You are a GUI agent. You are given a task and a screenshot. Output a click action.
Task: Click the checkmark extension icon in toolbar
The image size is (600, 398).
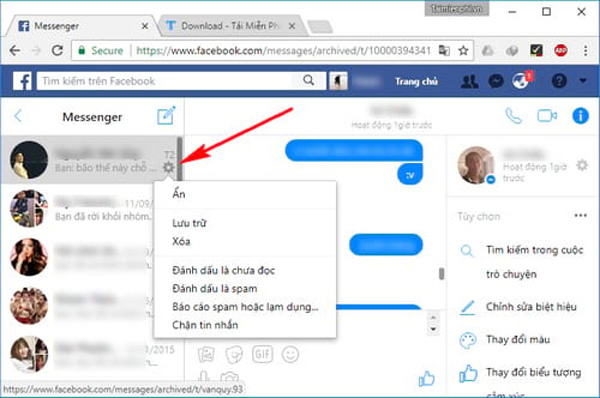(x=536, y=51)
